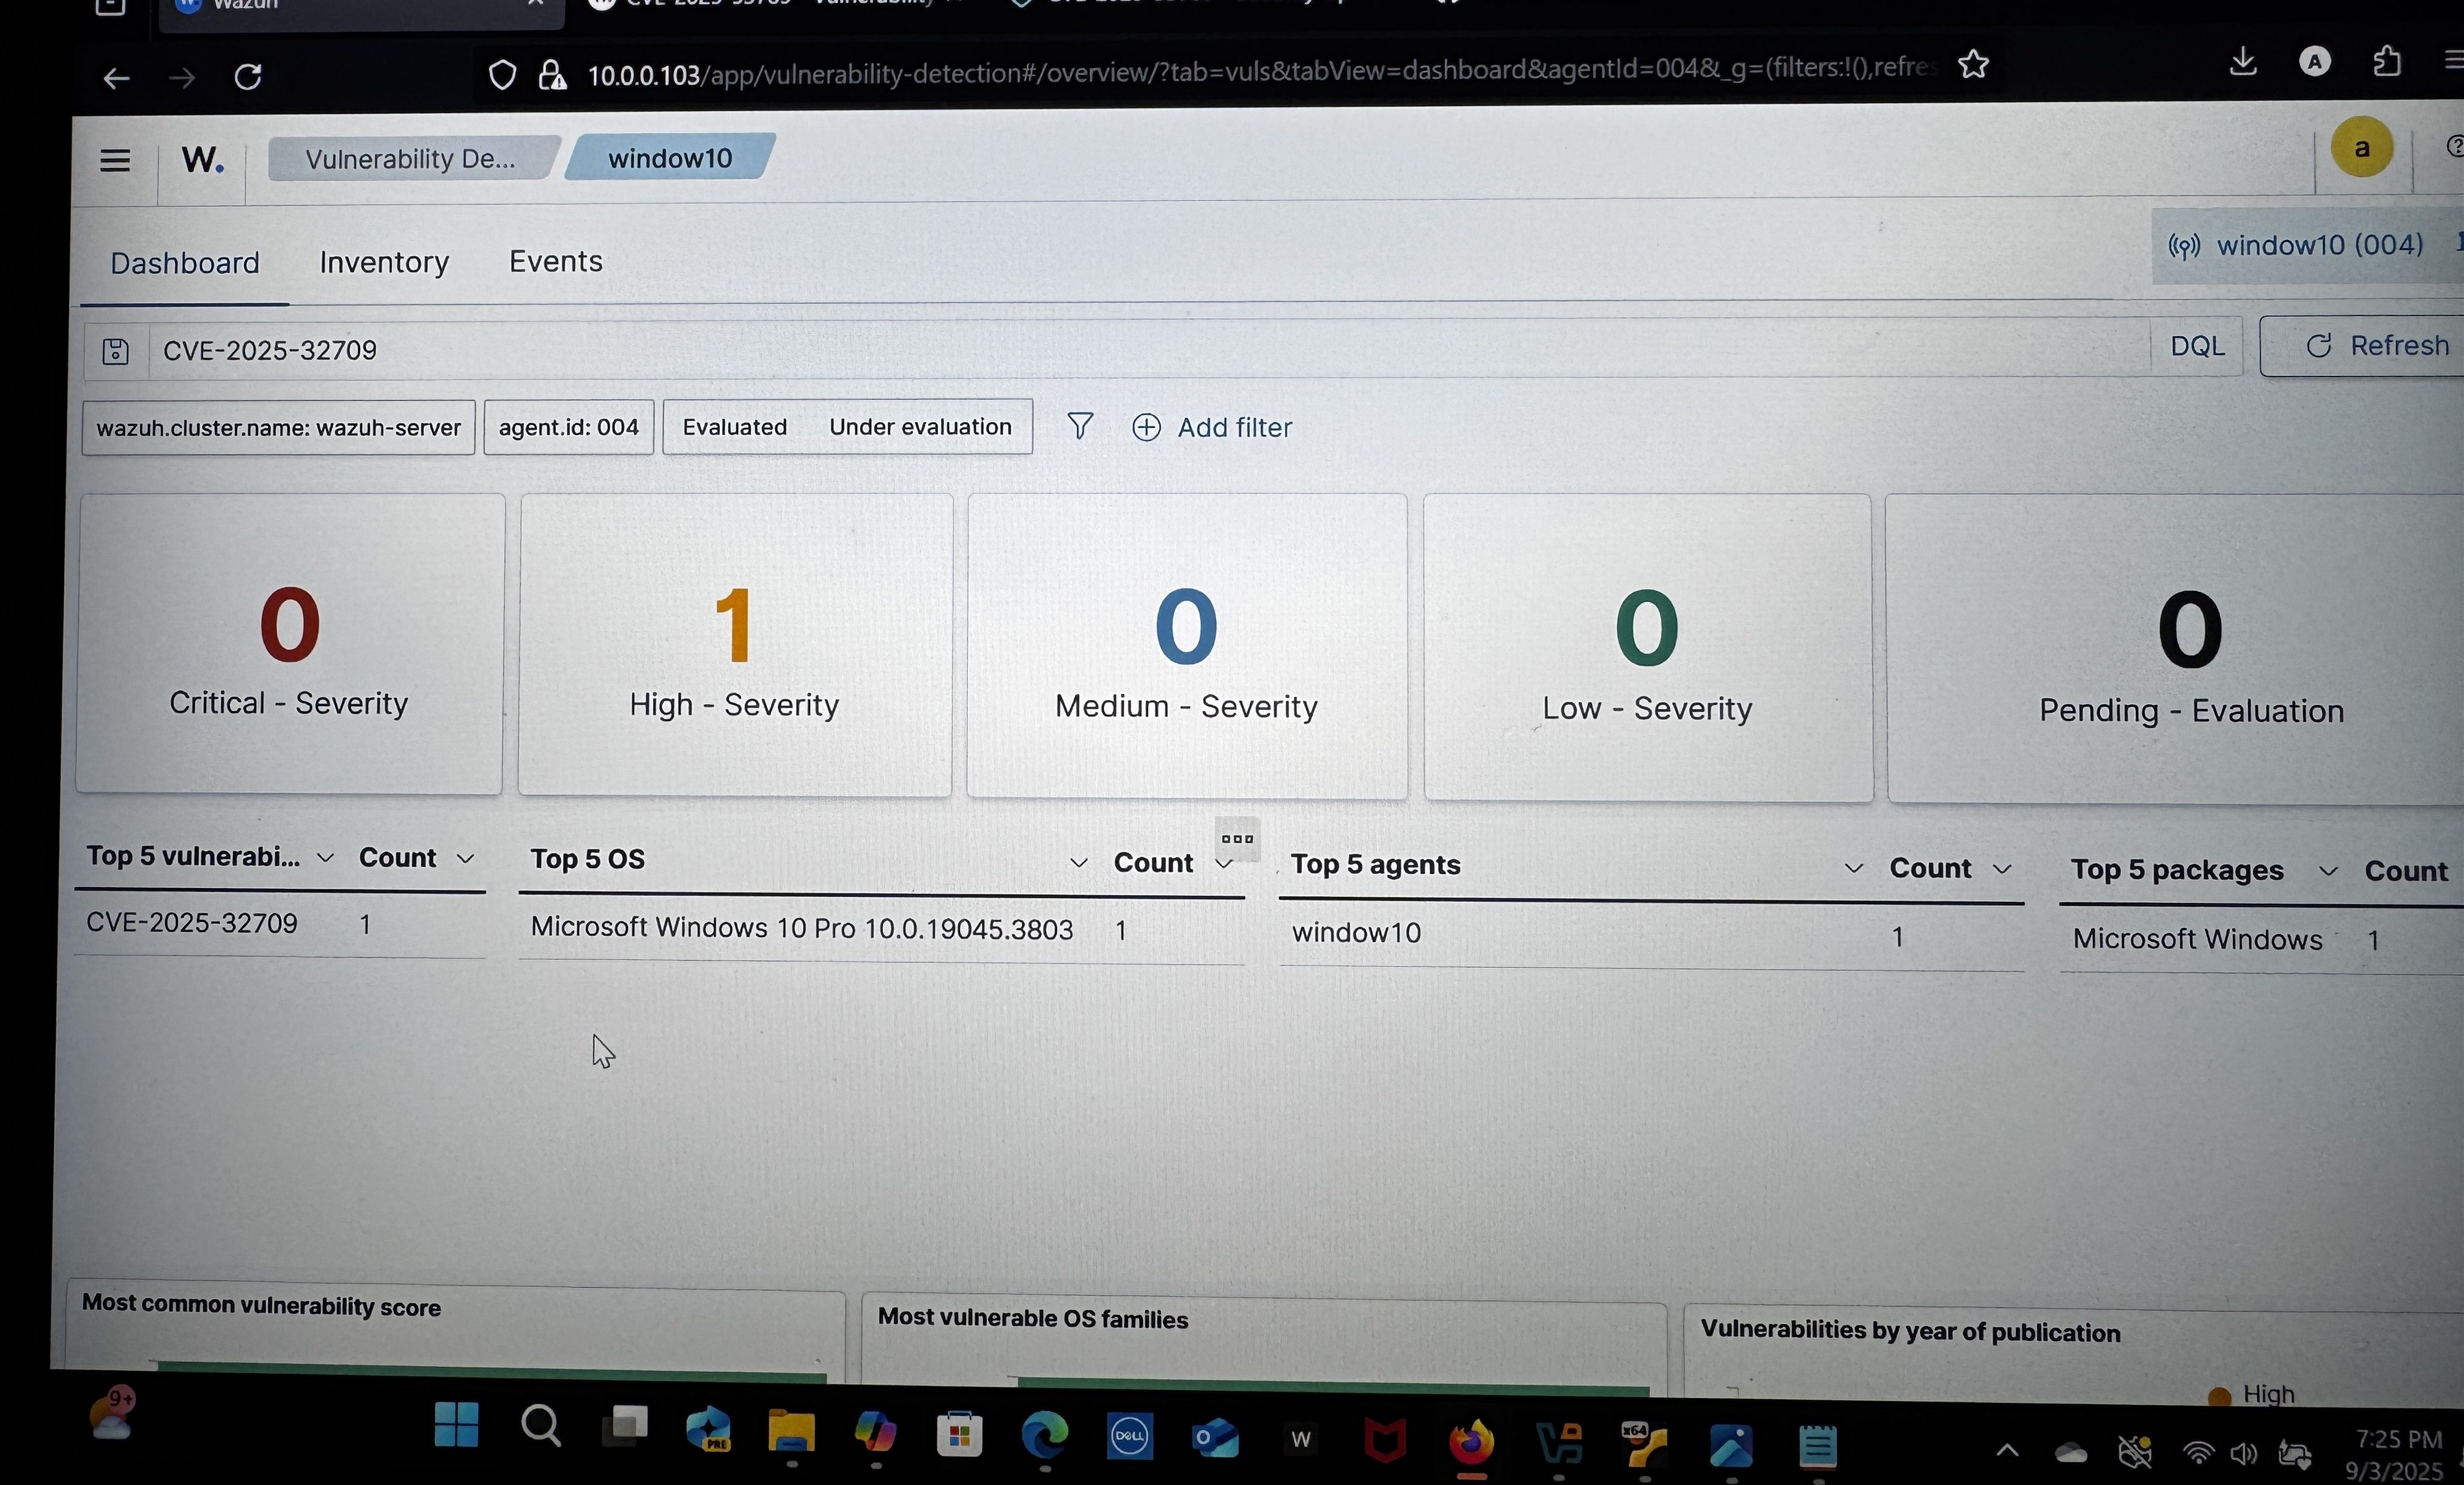Toggle the Evaluated filter
The width and height of the screenshot is (2464, 1485).
point(735,427)
